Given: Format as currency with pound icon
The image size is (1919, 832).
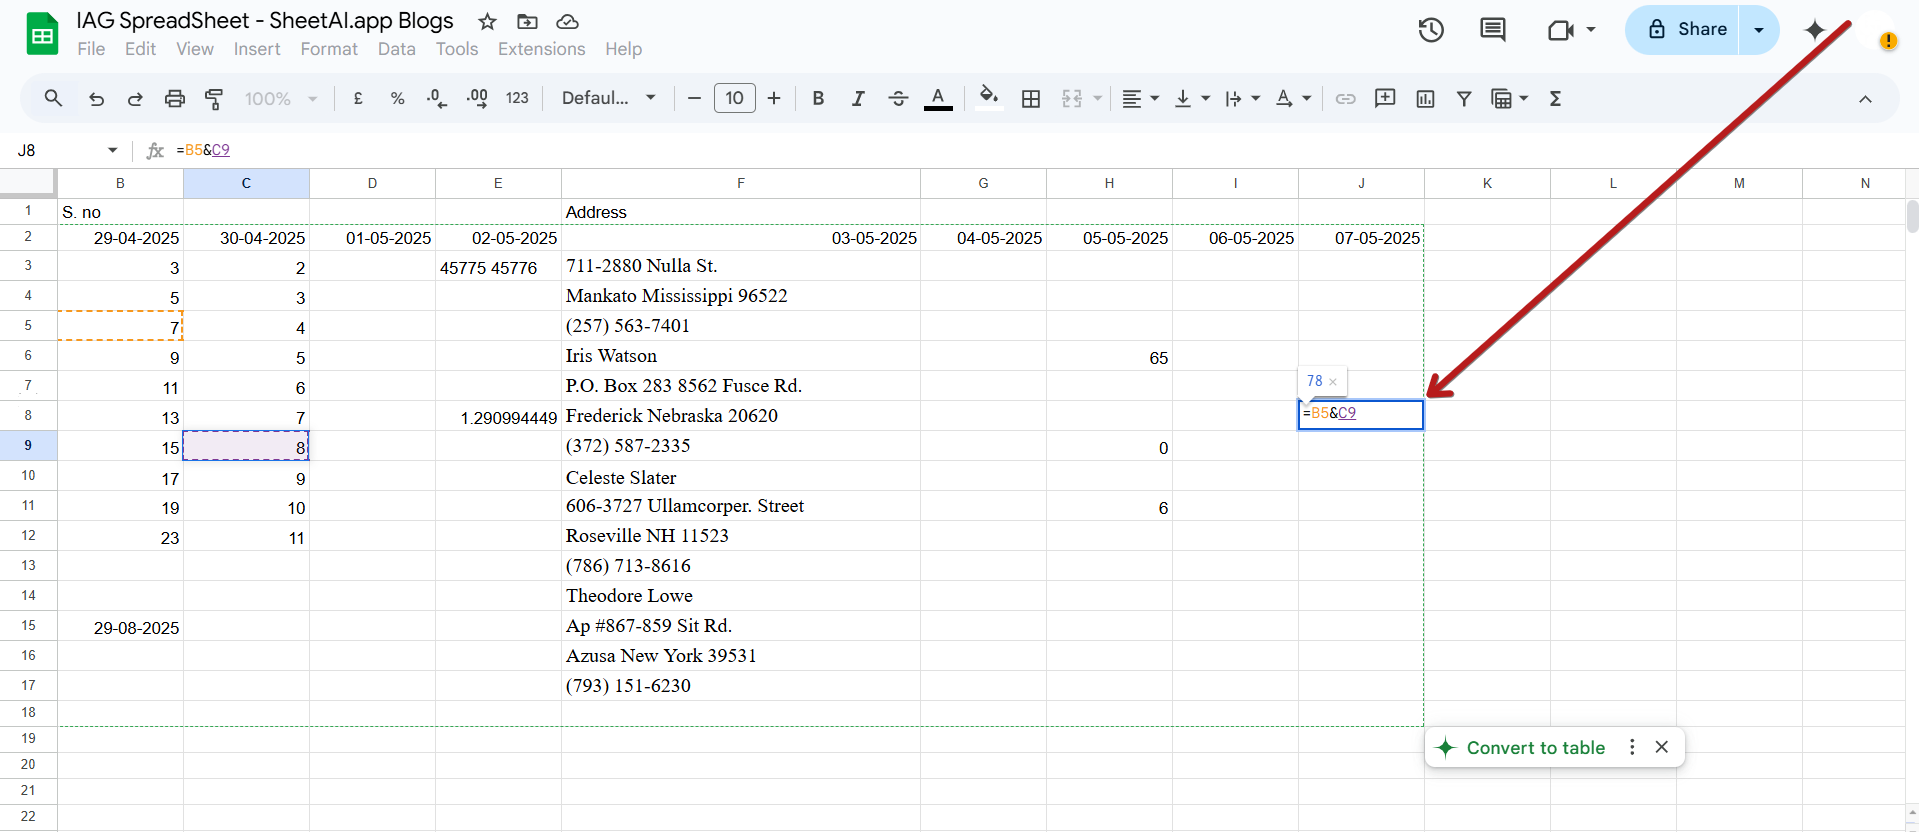Looking at the screenshot, I should coord(358,98).
